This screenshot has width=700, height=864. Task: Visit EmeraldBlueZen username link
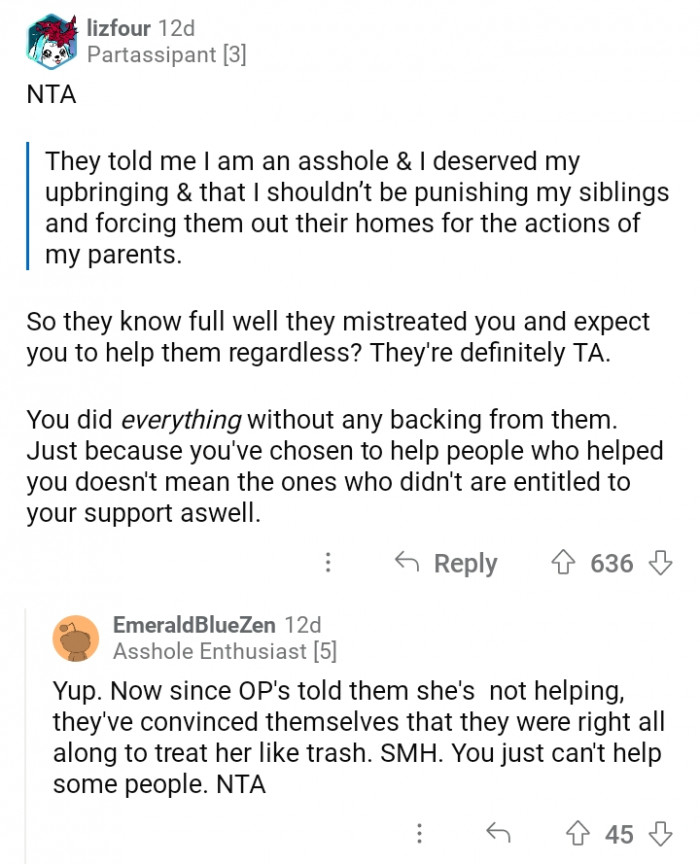click(x=195, y=625)
